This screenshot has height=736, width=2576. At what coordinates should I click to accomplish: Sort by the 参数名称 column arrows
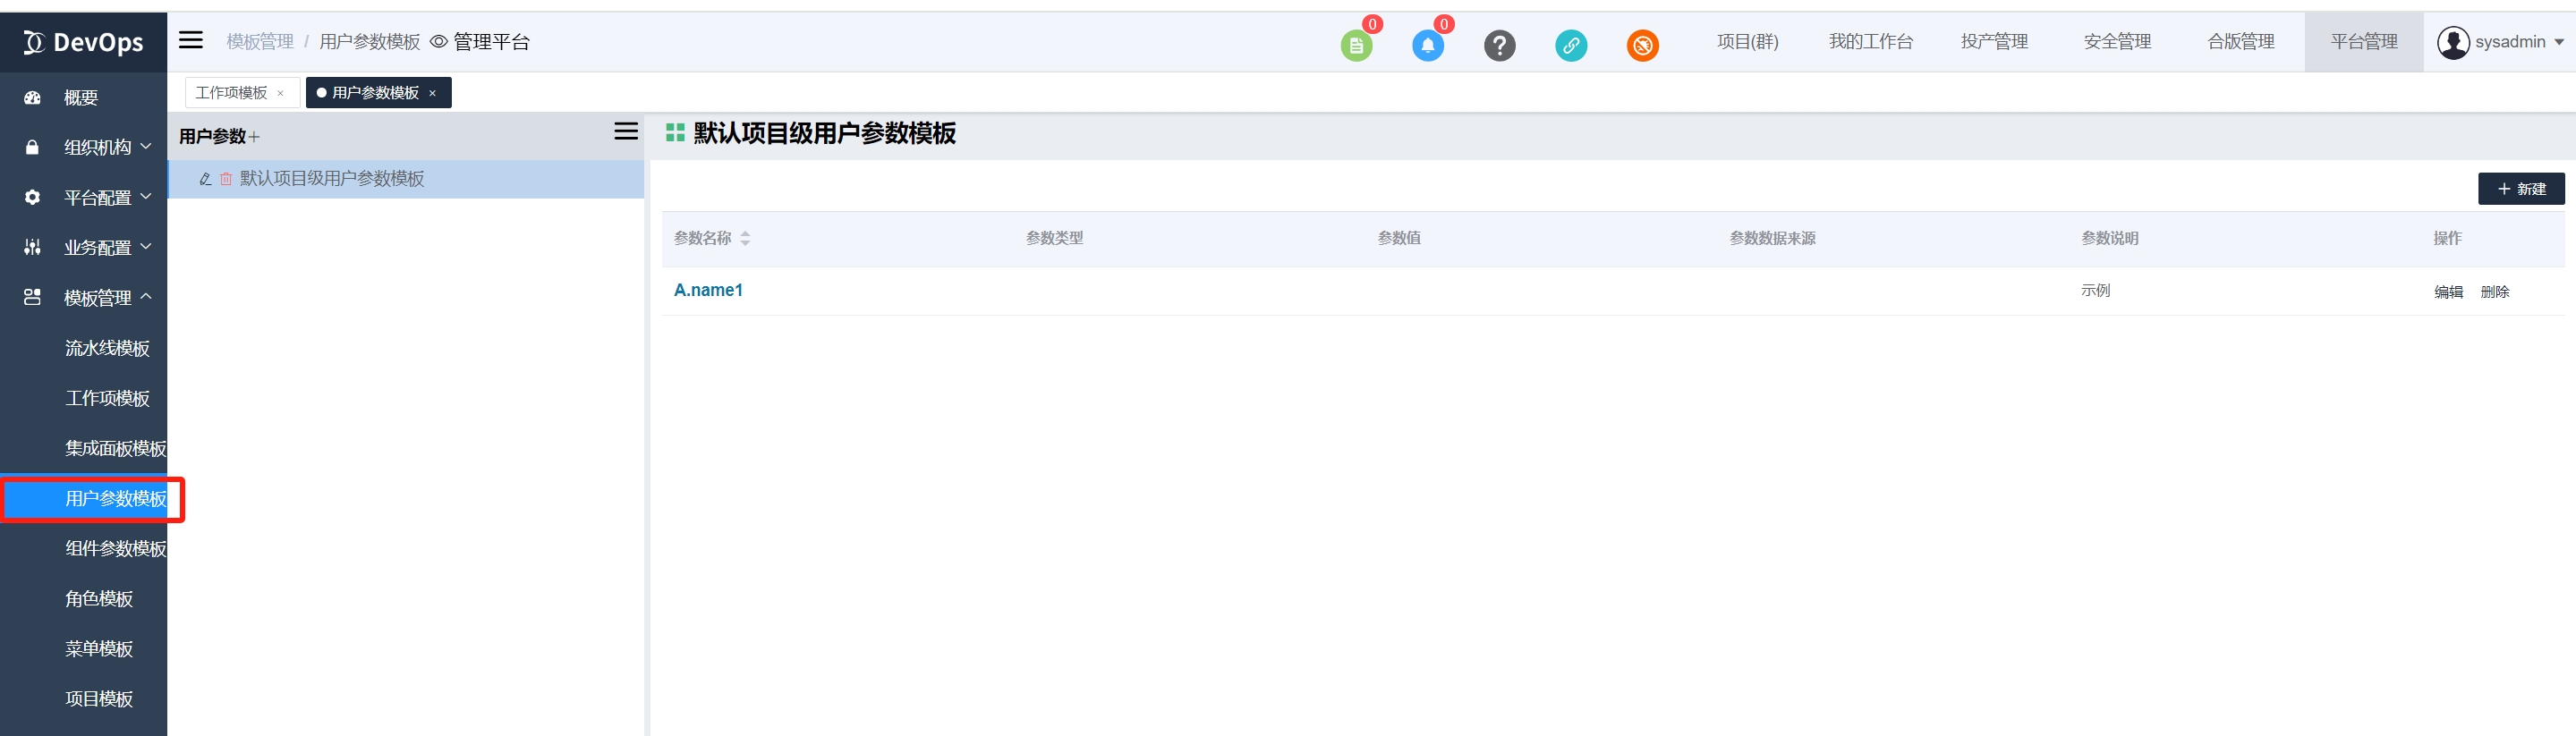745,238
